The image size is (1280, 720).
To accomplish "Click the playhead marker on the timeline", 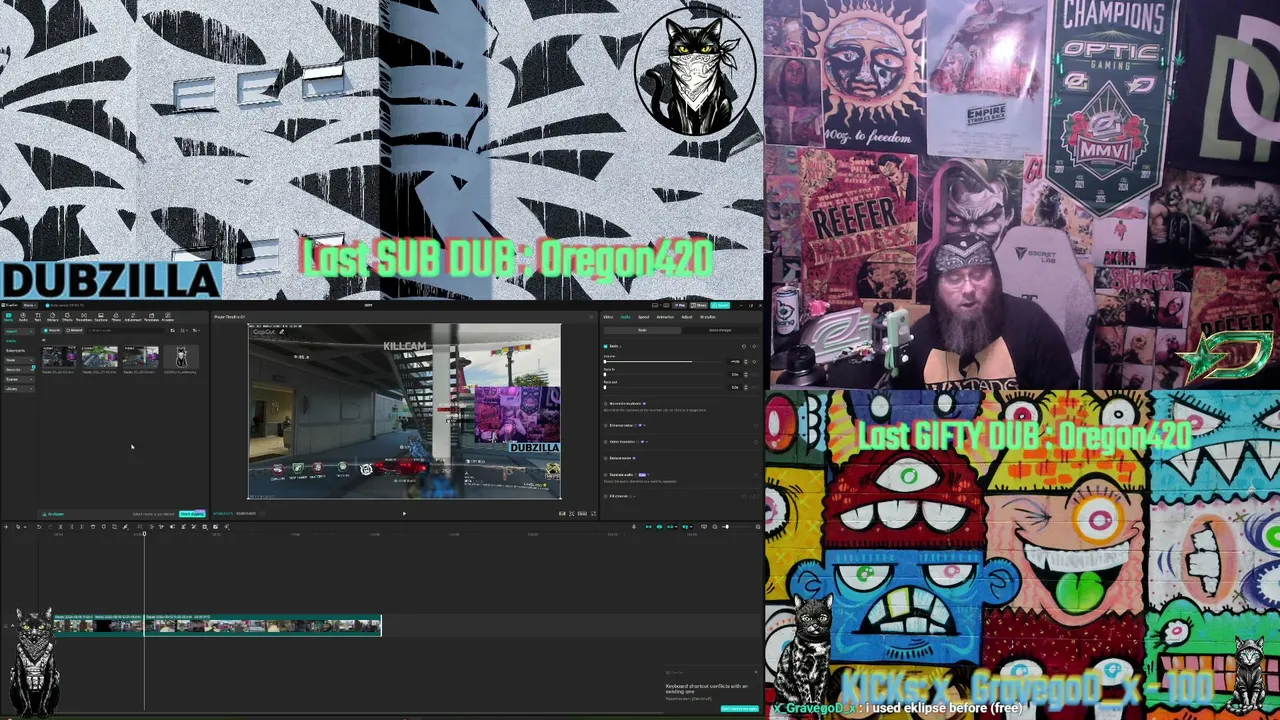I will [x=144, y=534].
